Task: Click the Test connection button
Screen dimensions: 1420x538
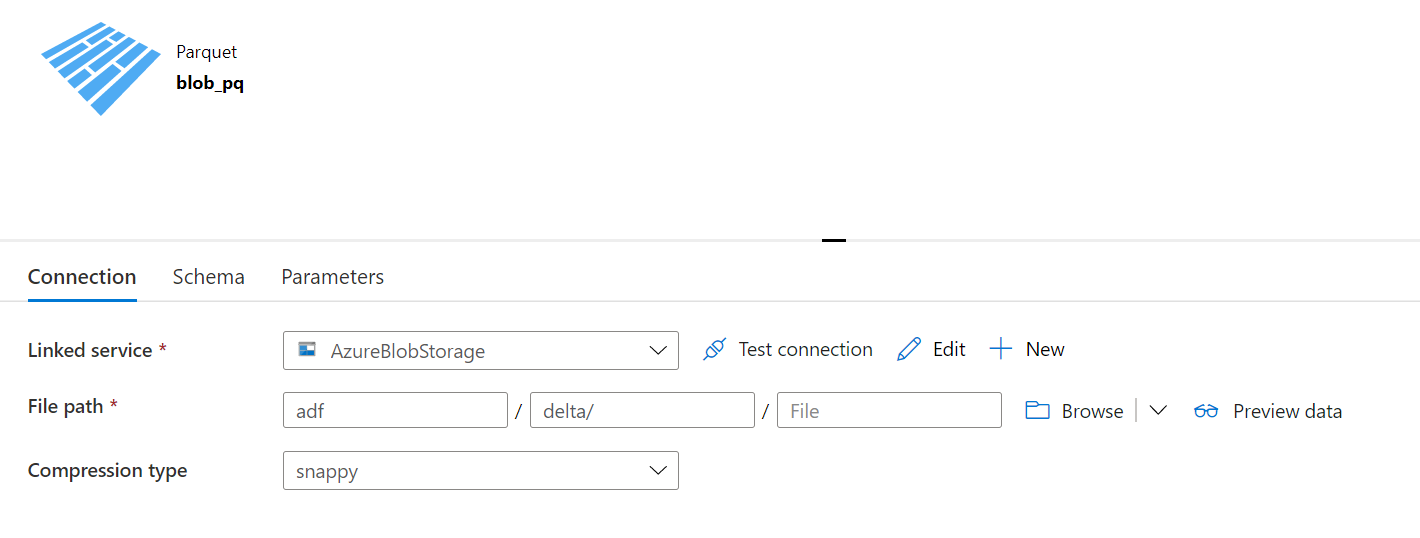Action: click(x=788, y=349)
